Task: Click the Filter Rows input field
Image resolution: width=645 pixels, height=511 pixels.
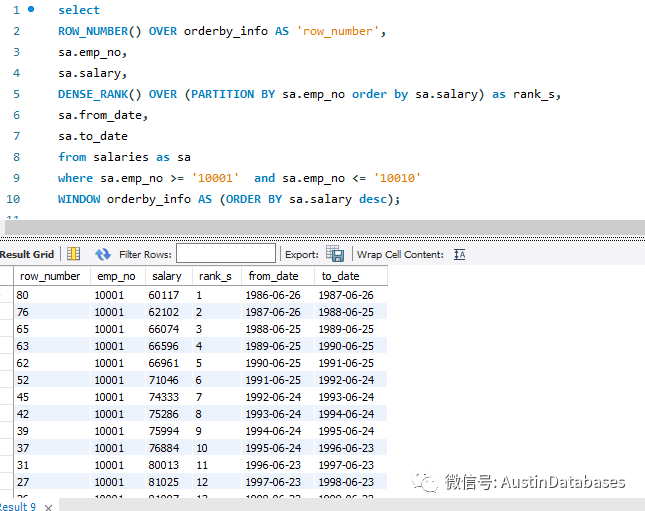Action: coord(225,254)
